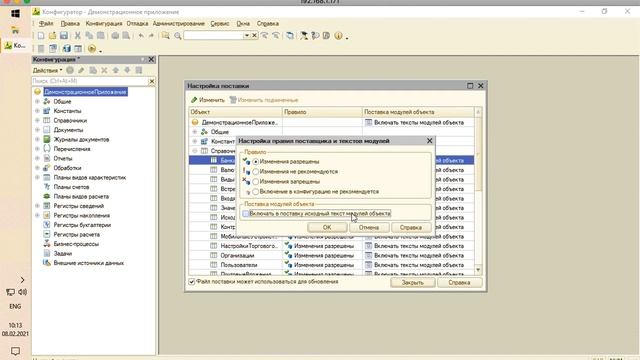Expand the Документы node in the configuration tree
The width and height of the screenshot is (640, 360).
click(x=37, y=130)
